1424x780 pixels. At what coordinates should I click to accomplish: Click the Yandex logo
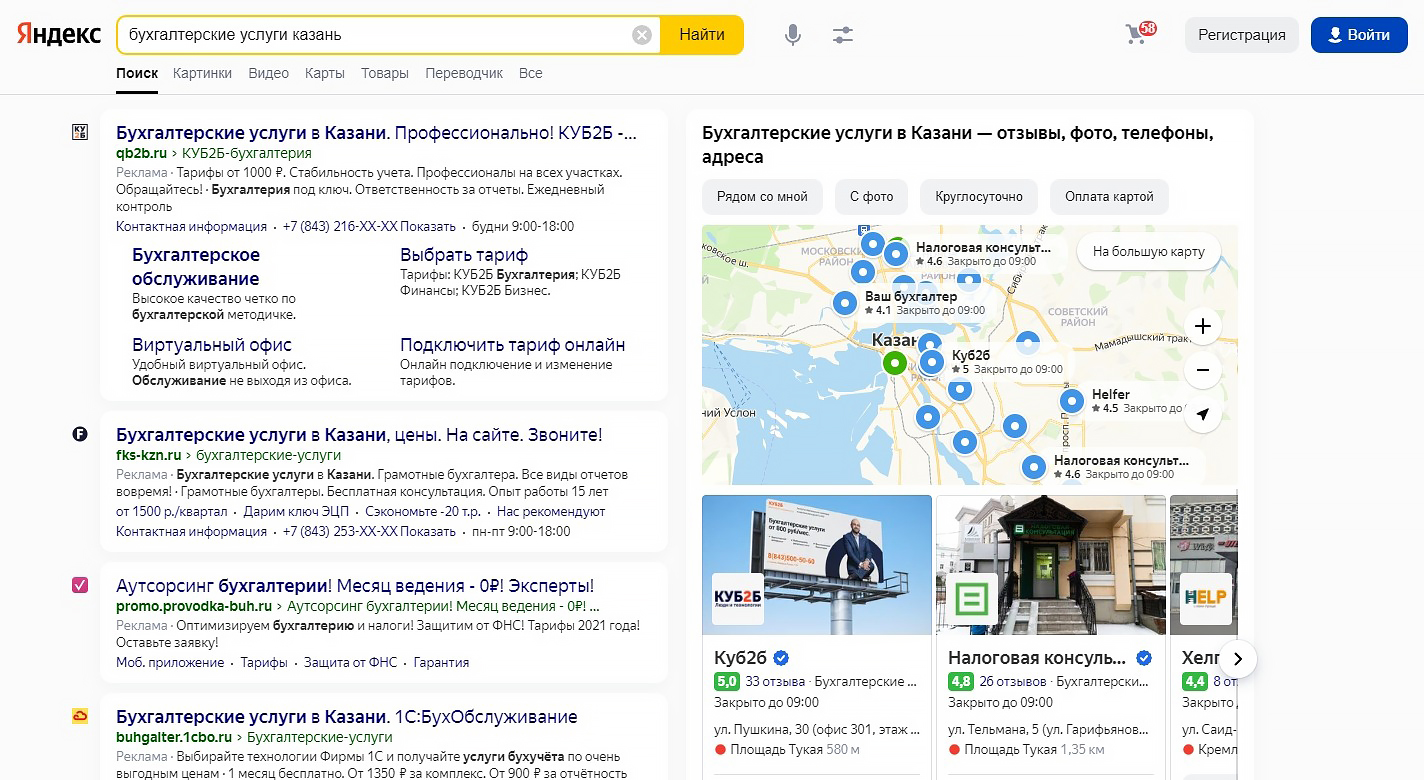click(59, 34)
